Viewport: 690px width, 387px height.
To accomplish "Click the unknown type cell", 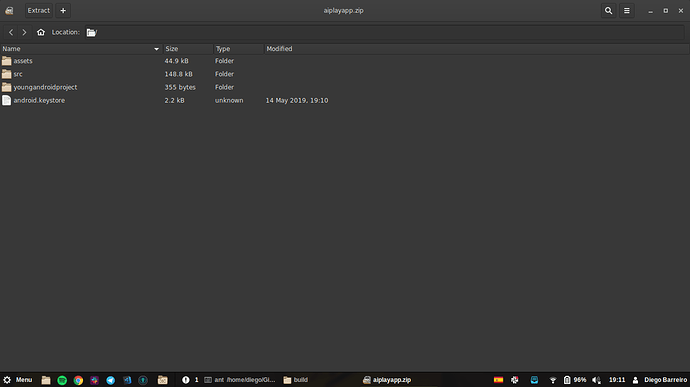I will (x=229, y=100).
